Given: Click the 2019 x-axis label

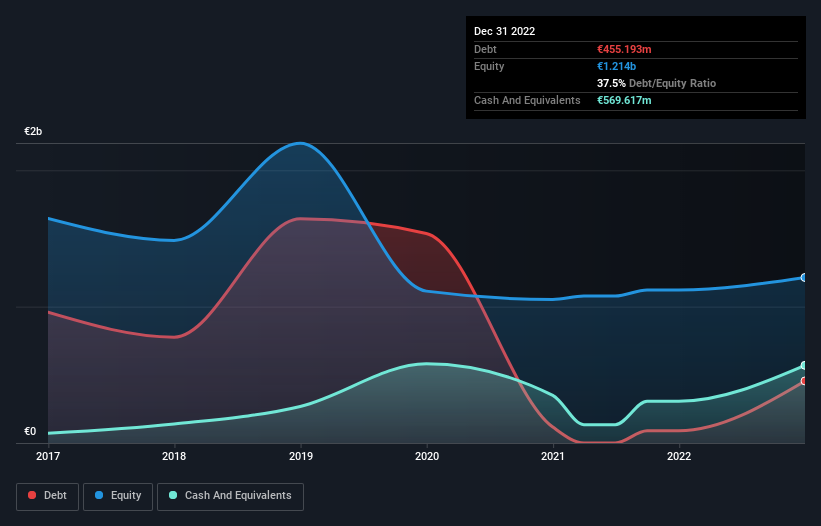Looking at the screenshot, I should click(x=301, y=456).
